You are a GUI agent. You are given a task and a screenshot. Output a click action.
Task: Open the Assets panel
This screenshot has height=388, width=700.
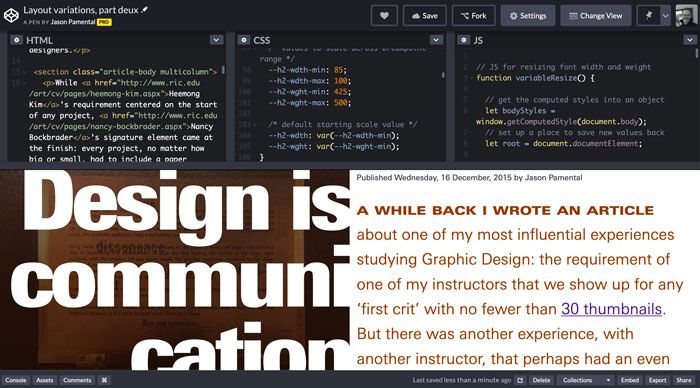tap(45, 380)
